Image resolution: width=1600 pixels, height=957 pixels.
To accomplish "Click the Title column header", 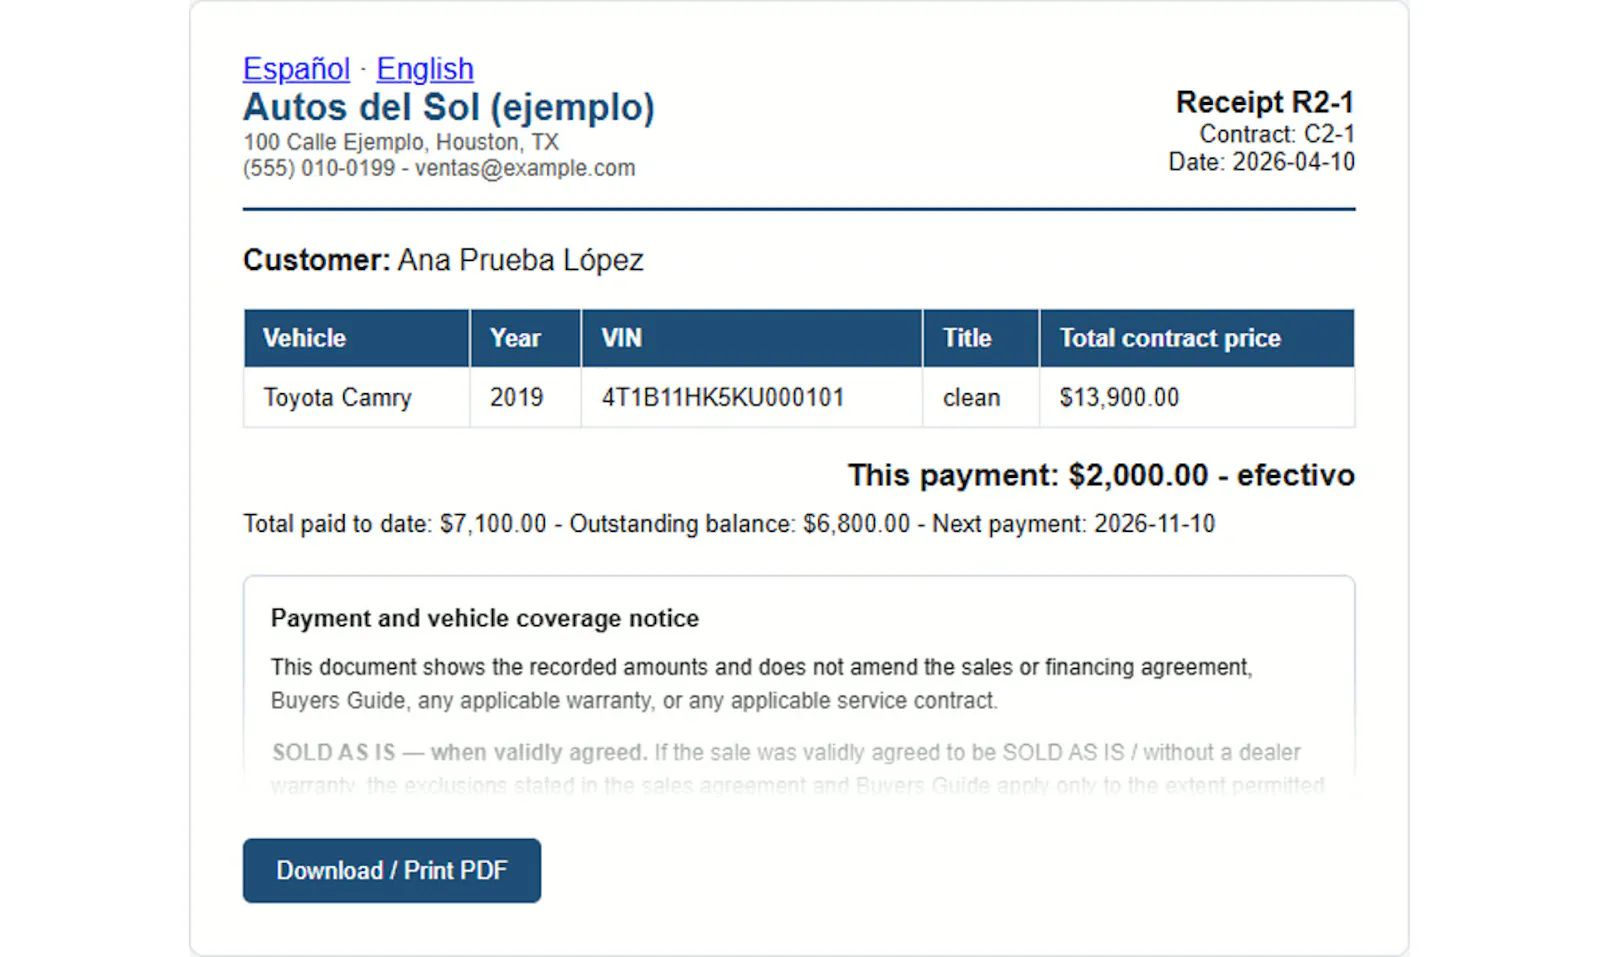I will 981,338.
